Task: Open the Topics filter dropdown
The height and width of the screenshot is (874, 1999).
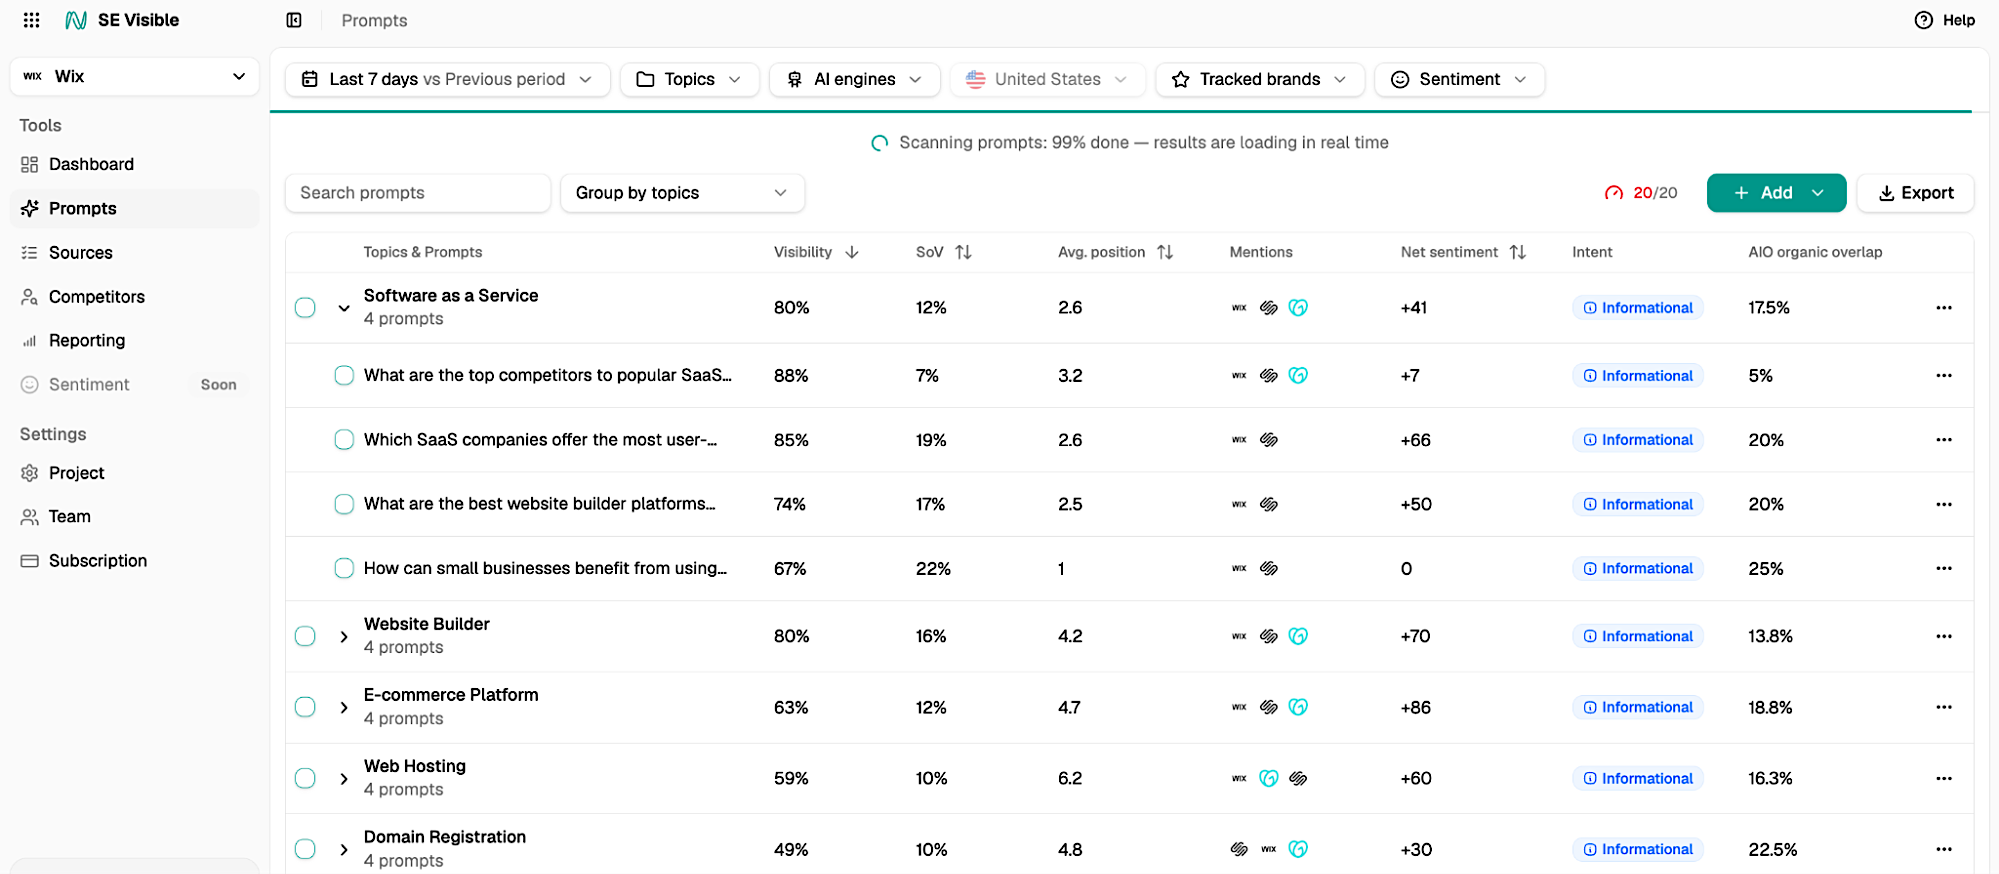Action: tap(690, 79)
